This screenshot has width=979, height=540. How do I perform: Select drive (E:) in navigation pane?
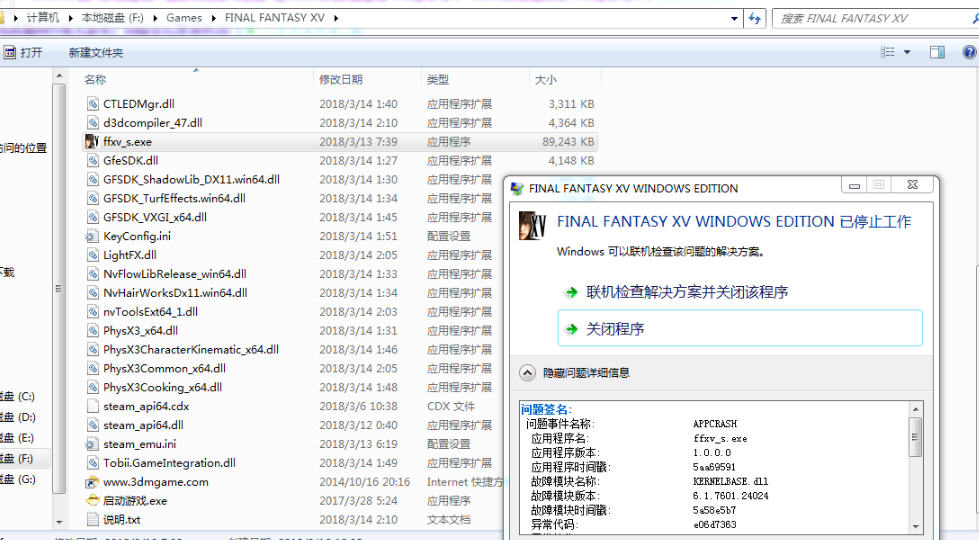pyautogui.click(x=19, y=438)
